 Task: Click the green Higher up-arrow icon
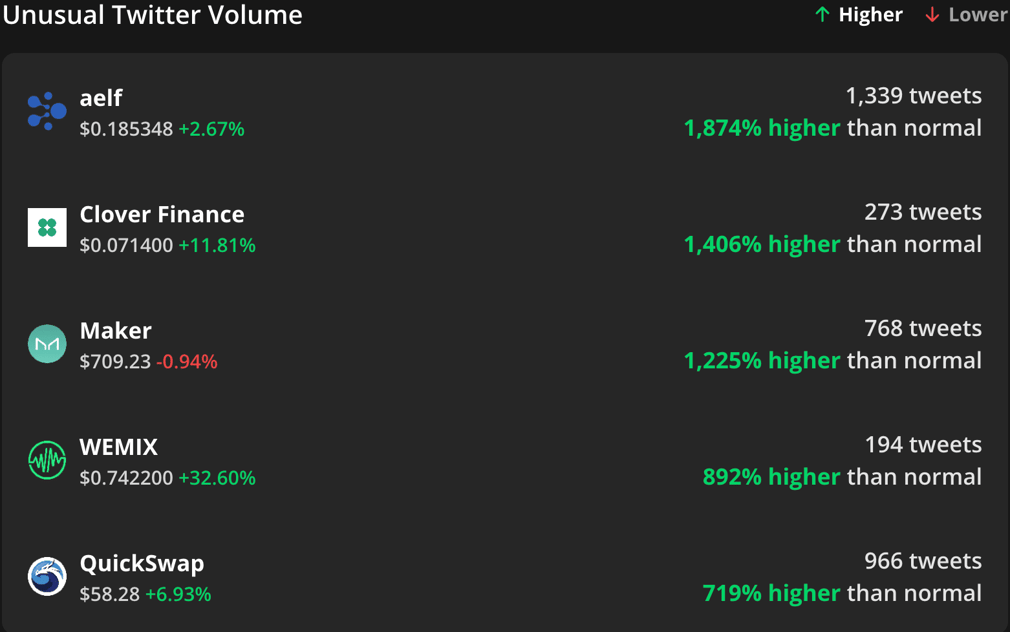pos(822,15)
